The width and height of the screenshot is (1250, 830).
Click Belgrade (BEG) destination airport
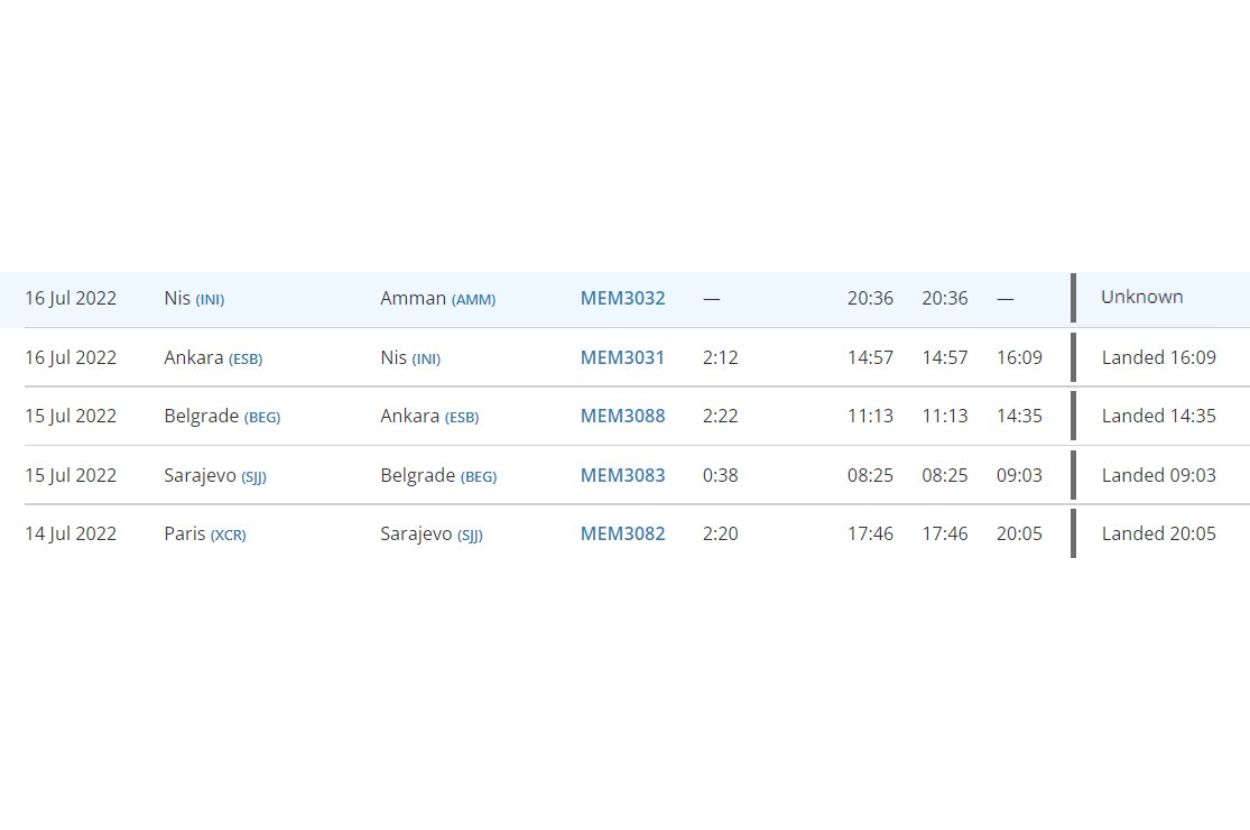pos(438,475)
